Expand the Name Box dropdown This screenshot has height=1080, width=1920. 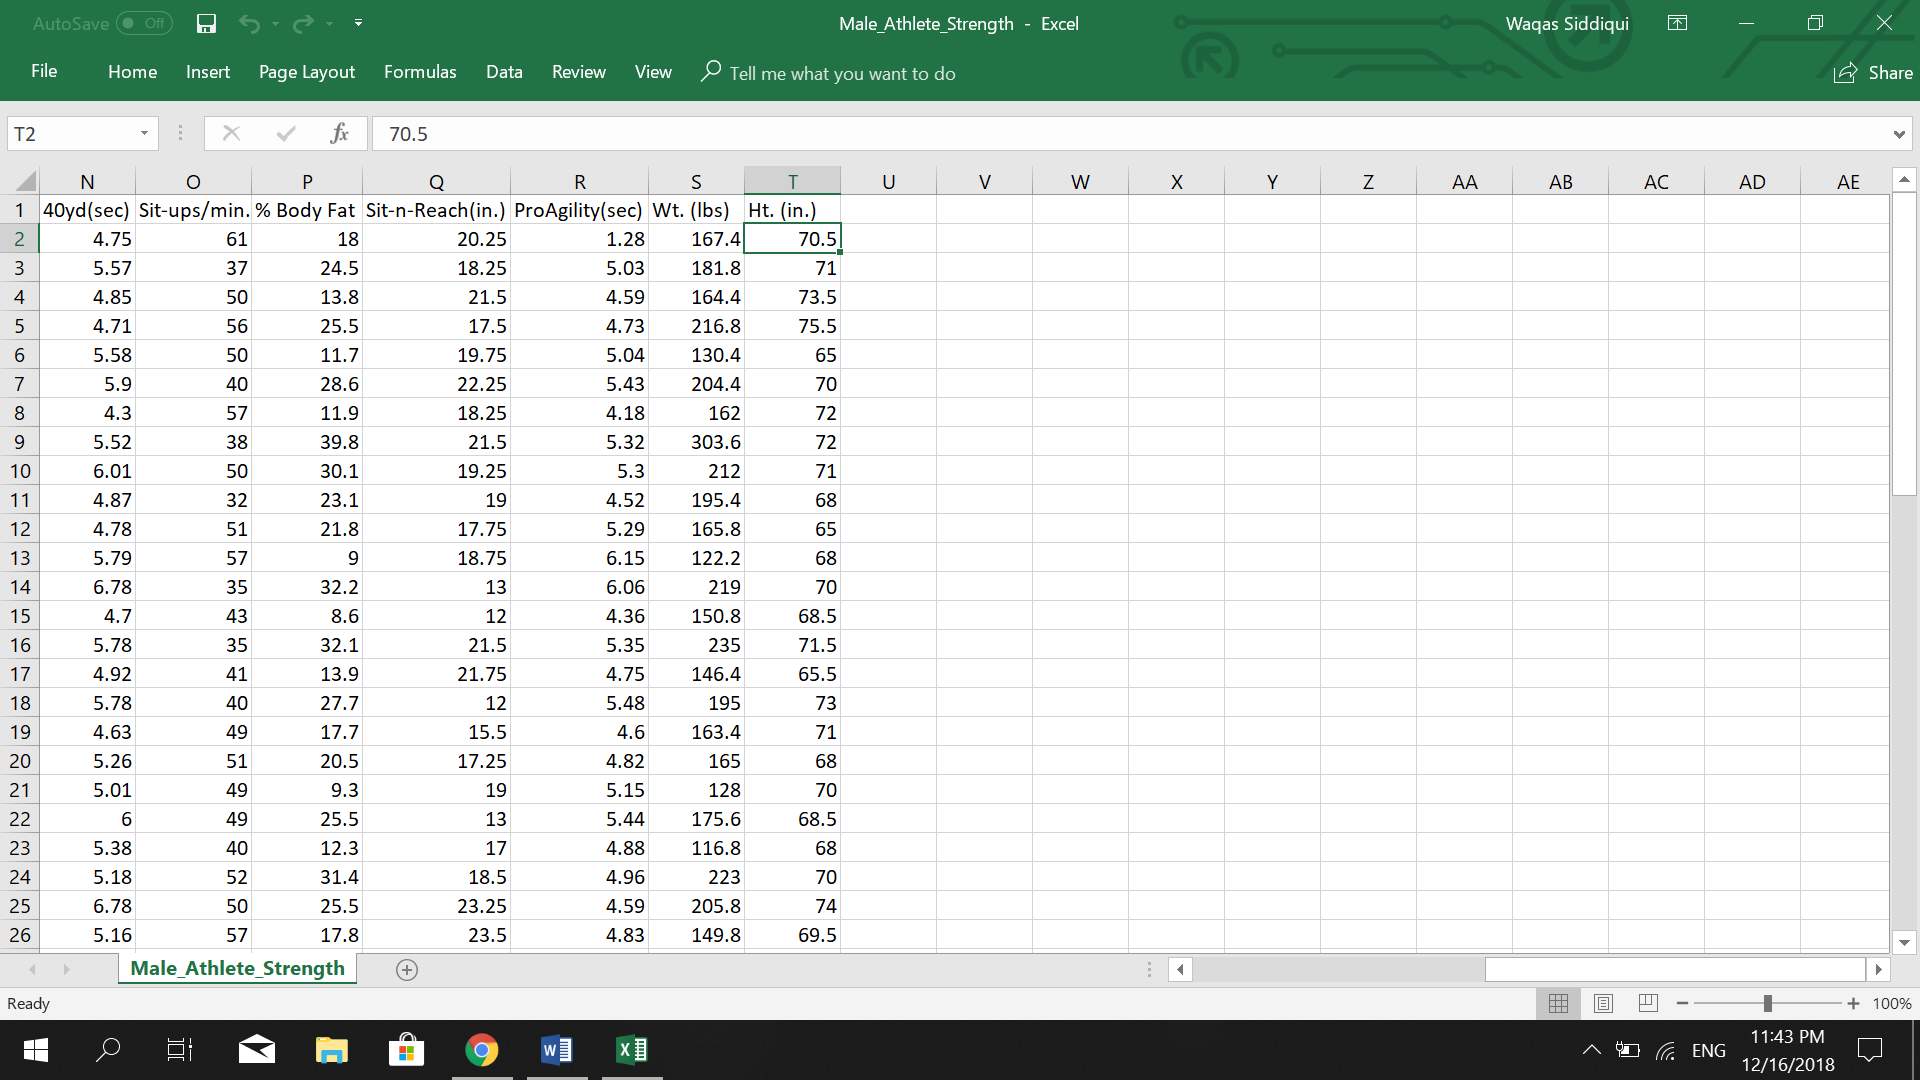pyautogui.click(x=144, y=133)
